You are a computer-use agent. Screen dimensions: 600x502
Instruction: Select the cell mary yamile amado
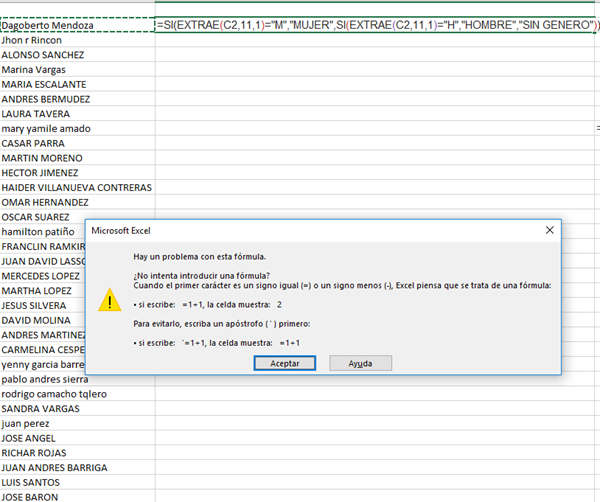point(78,129)
